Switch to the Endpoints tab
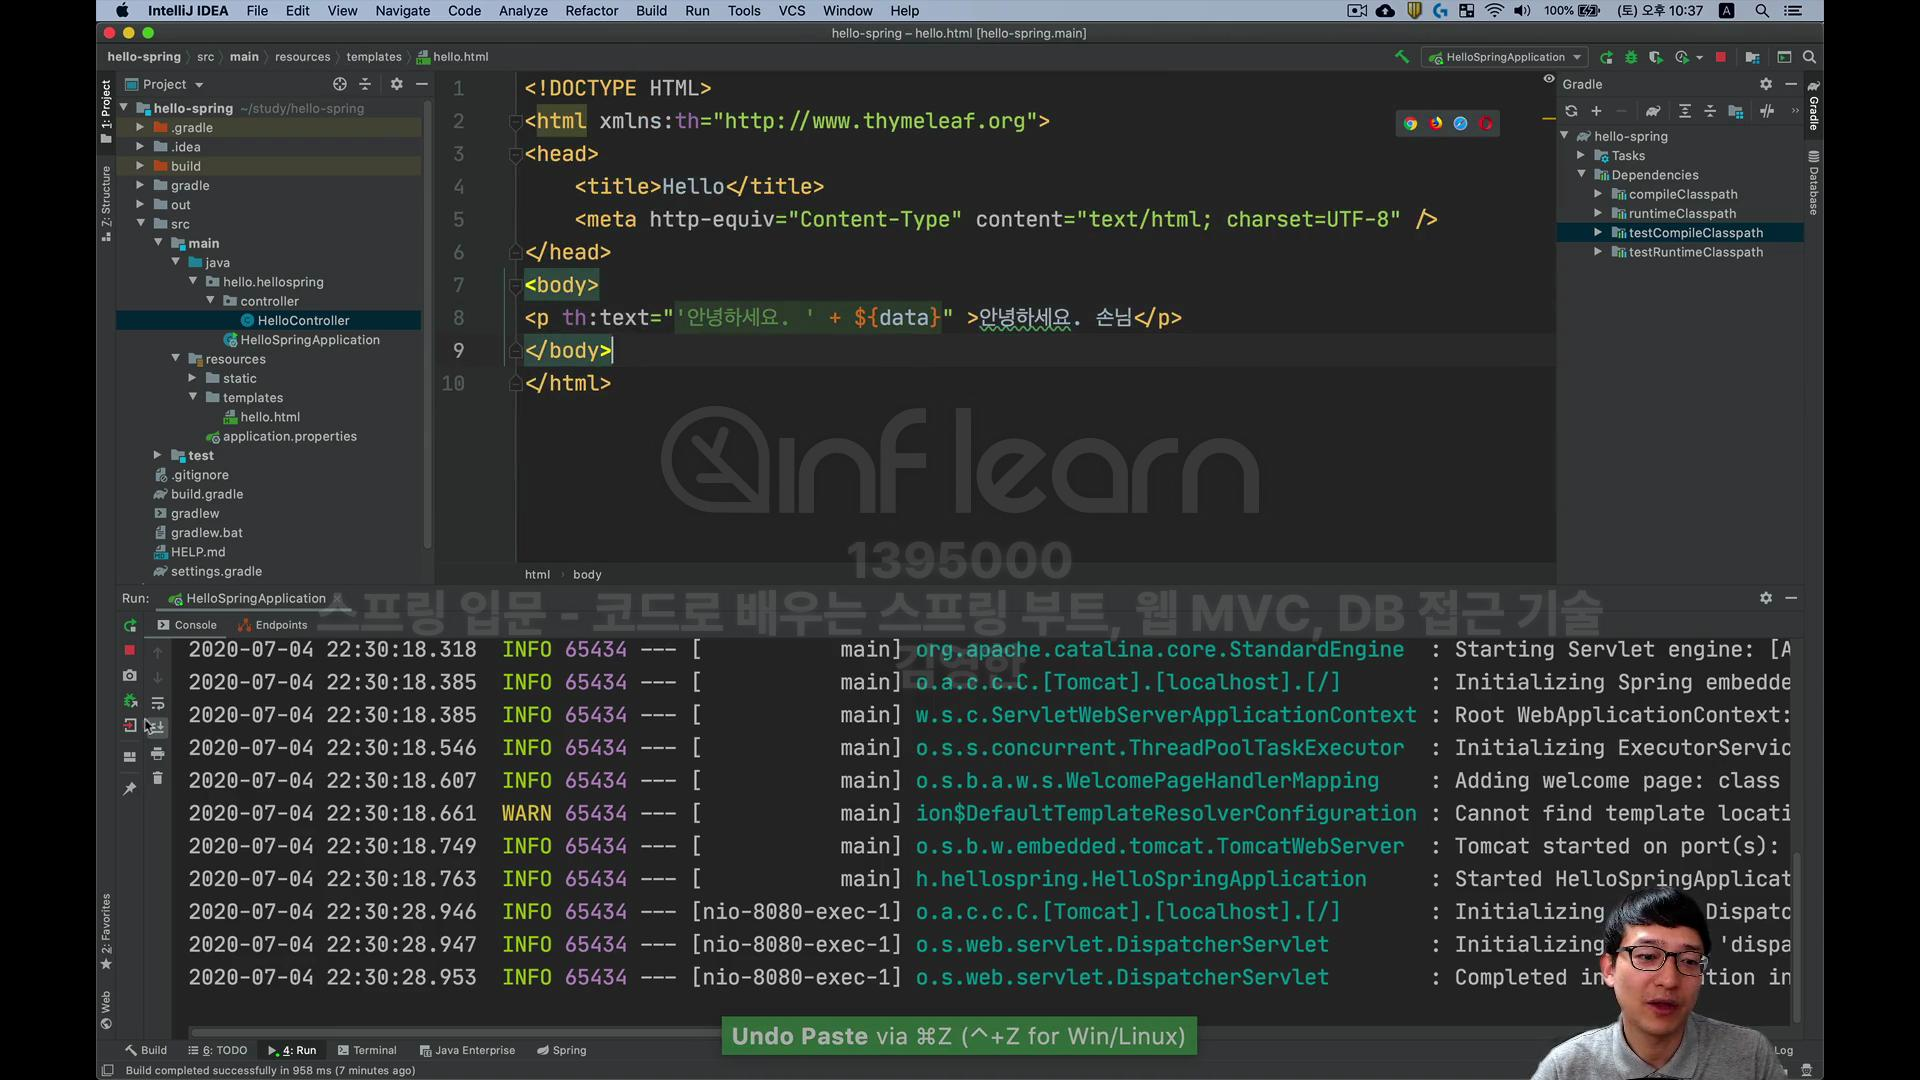 [273, 625]
